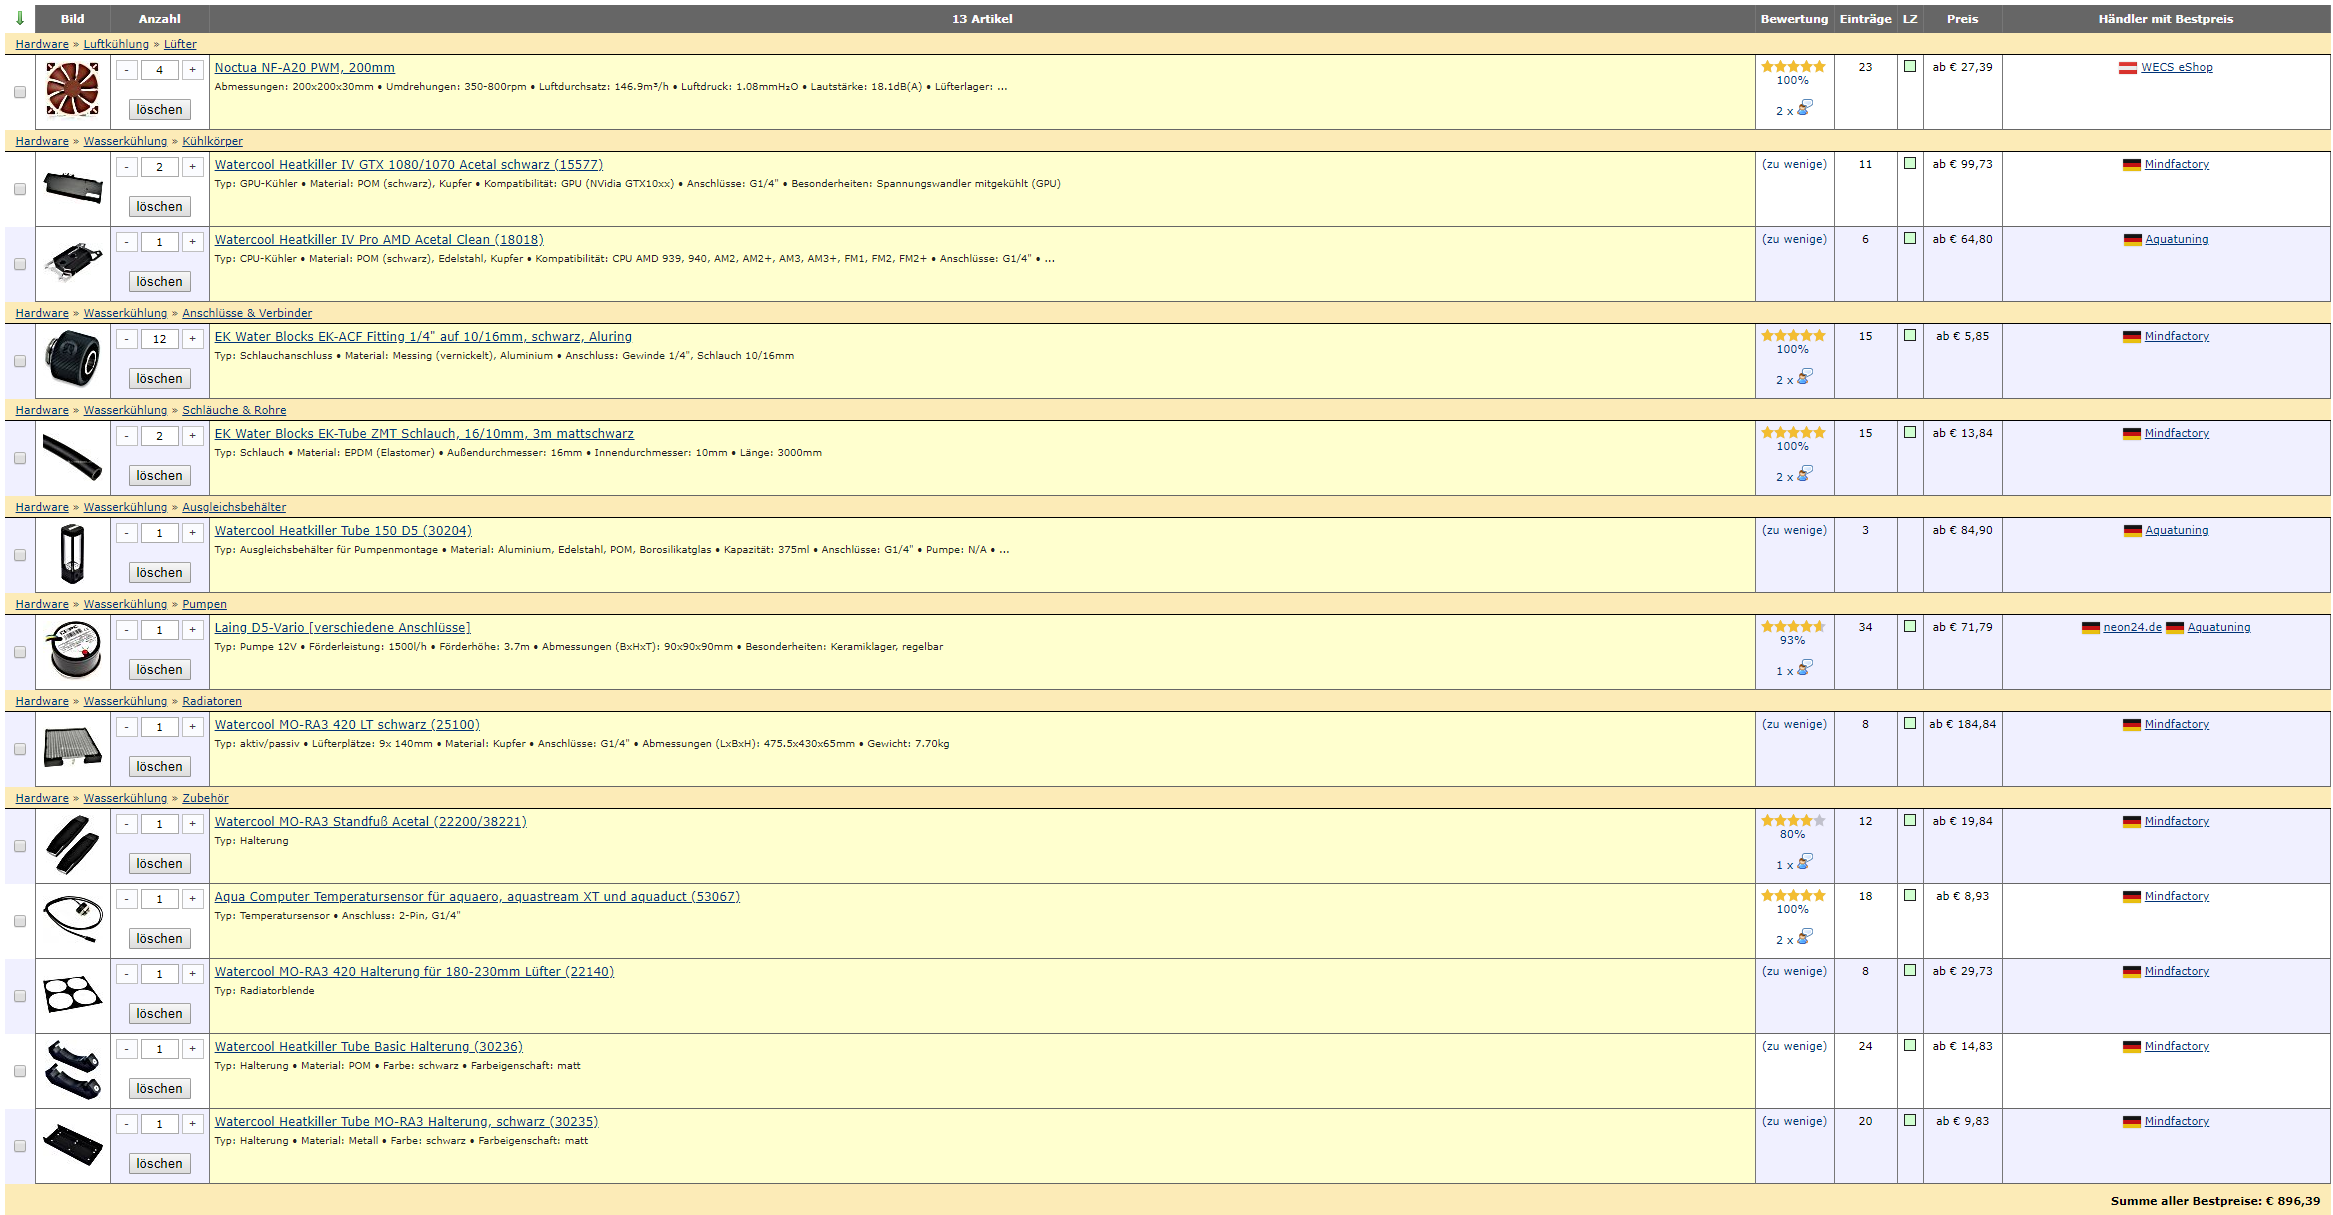The width and height of the screenshot is (2333, 1215).
Task: Sort by the Preis column header
Action: [x=1962, y=19]
